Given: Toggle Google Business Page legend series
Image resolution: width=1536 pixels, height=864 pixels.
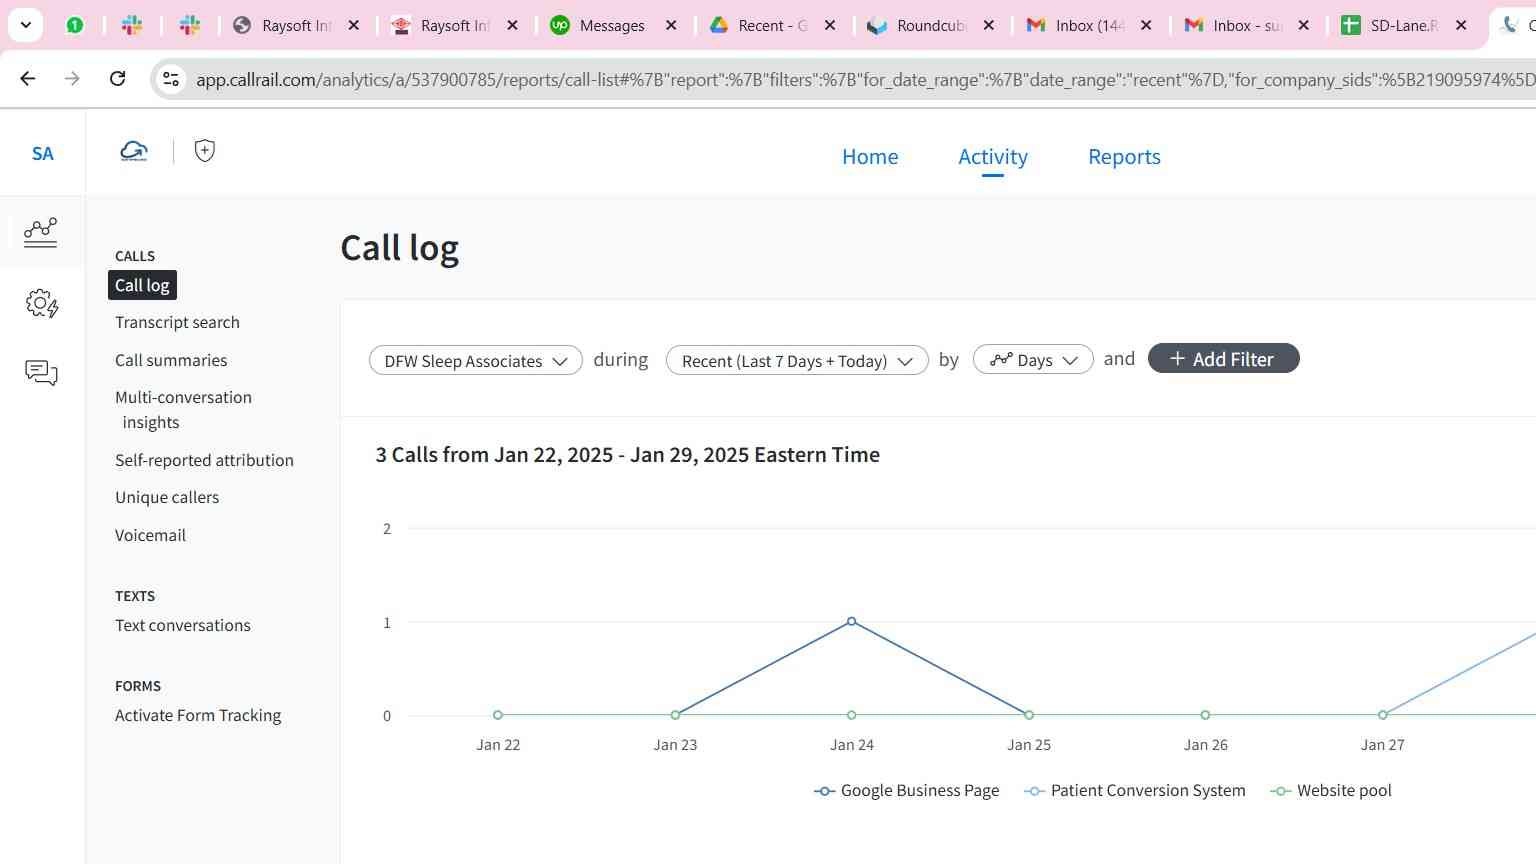Looking at the screenshot, I should point(907,790).
